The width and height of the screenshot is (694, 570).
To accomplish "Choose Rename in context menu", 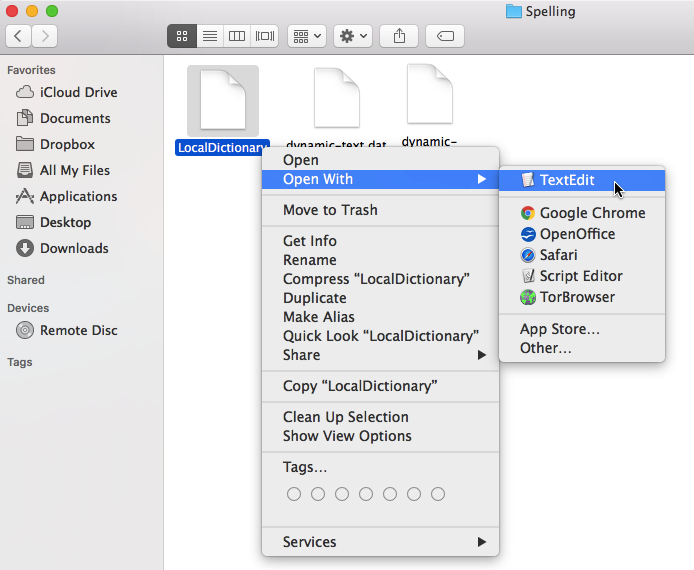I will coord(380,260).
